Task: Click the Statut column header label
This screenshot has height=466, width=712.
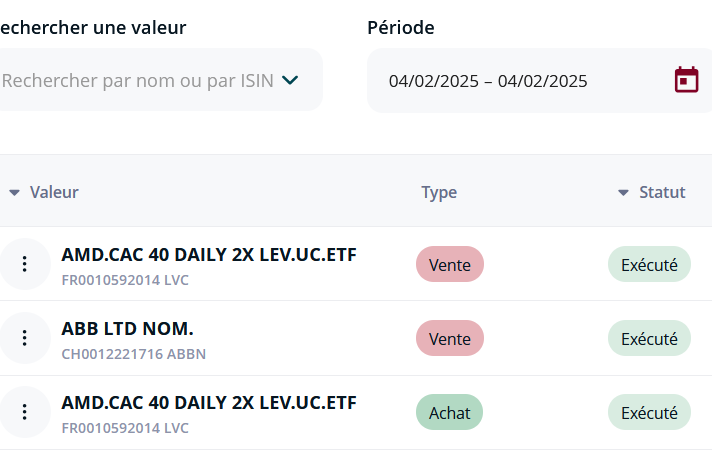Action: coord(662,192)
